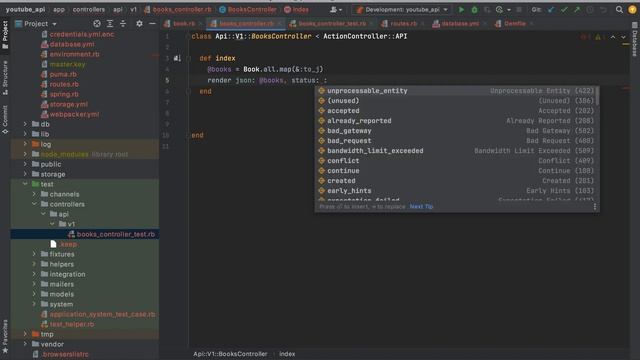Open the user account dropdown icon

coord(336,9)
